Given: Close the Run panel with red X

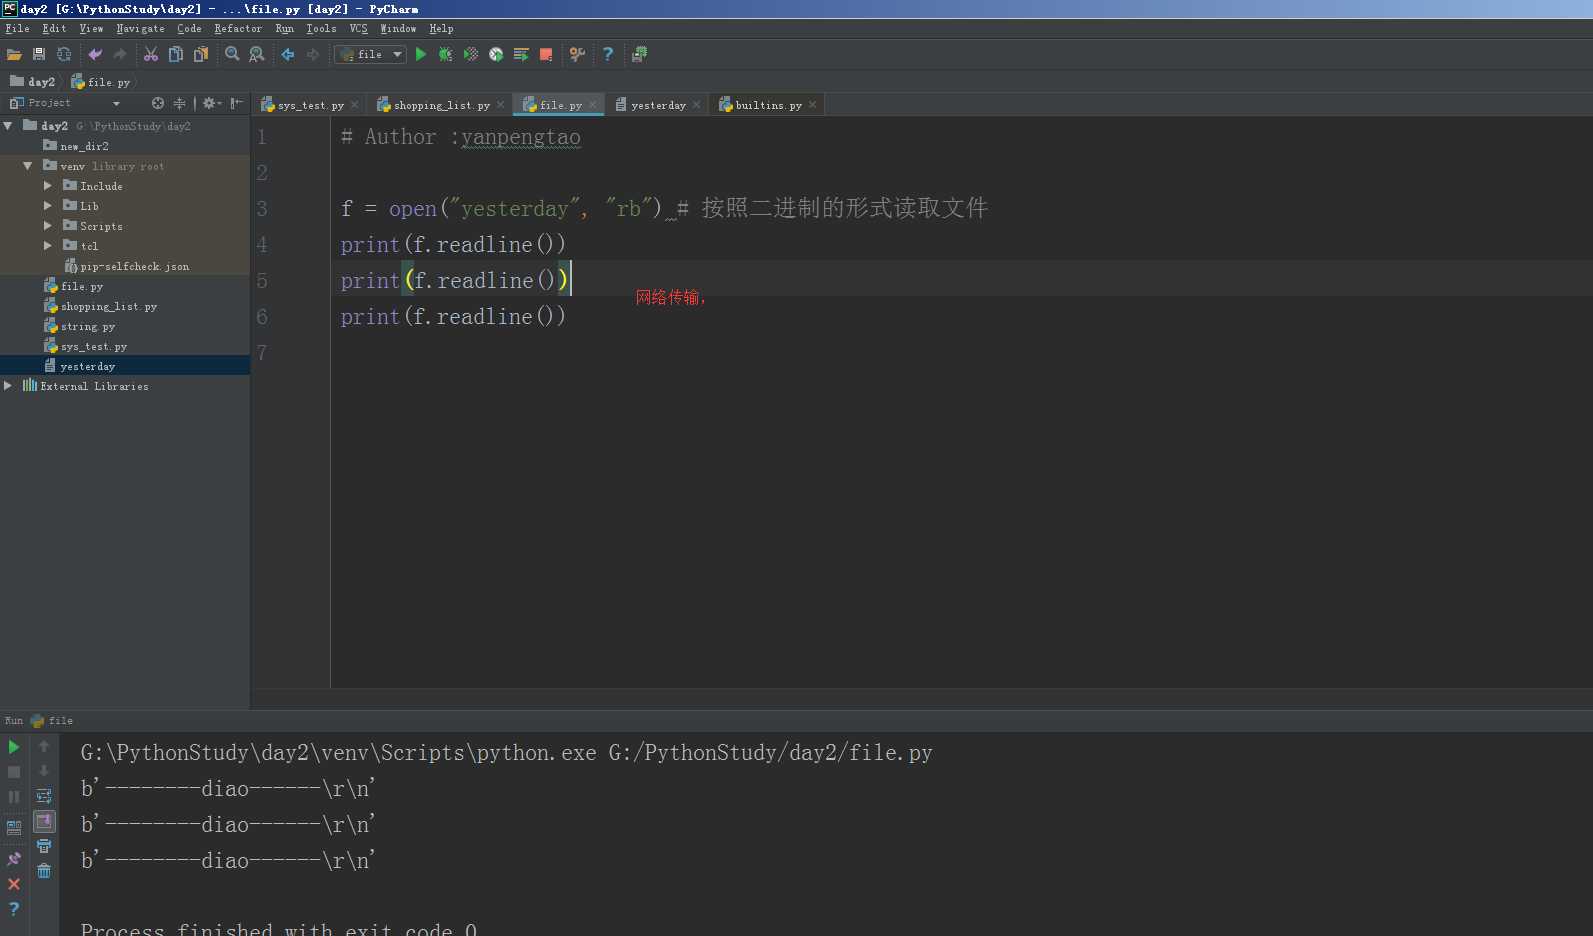Looking at the screenshot, I should coord(14,884).
